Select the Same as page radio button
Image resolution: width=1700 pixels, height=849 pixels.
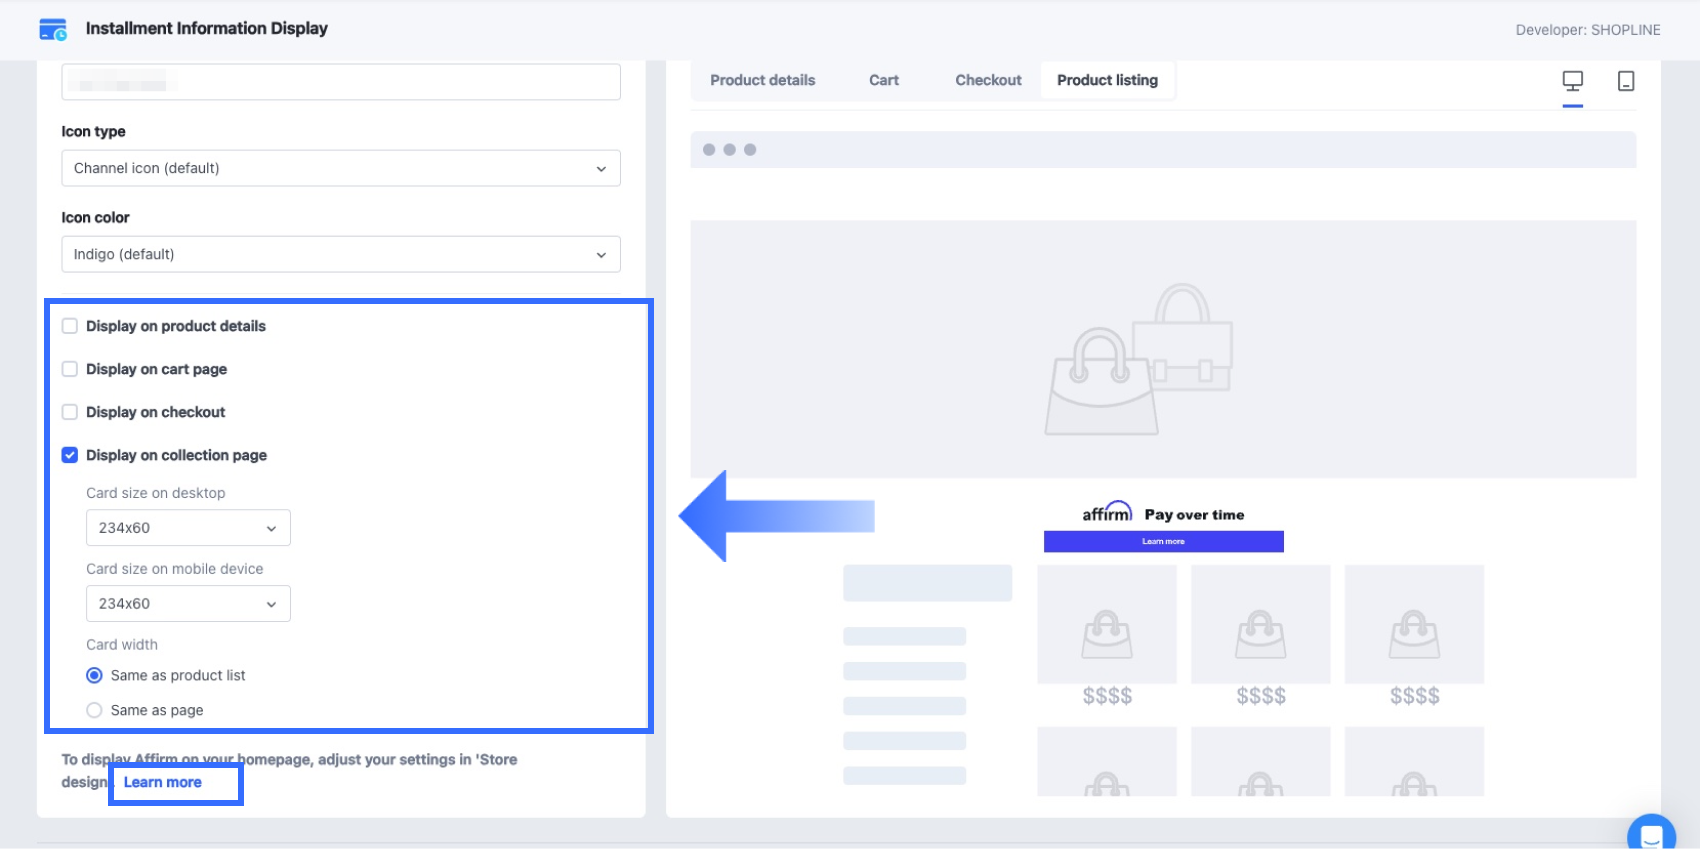pos(94,710)
